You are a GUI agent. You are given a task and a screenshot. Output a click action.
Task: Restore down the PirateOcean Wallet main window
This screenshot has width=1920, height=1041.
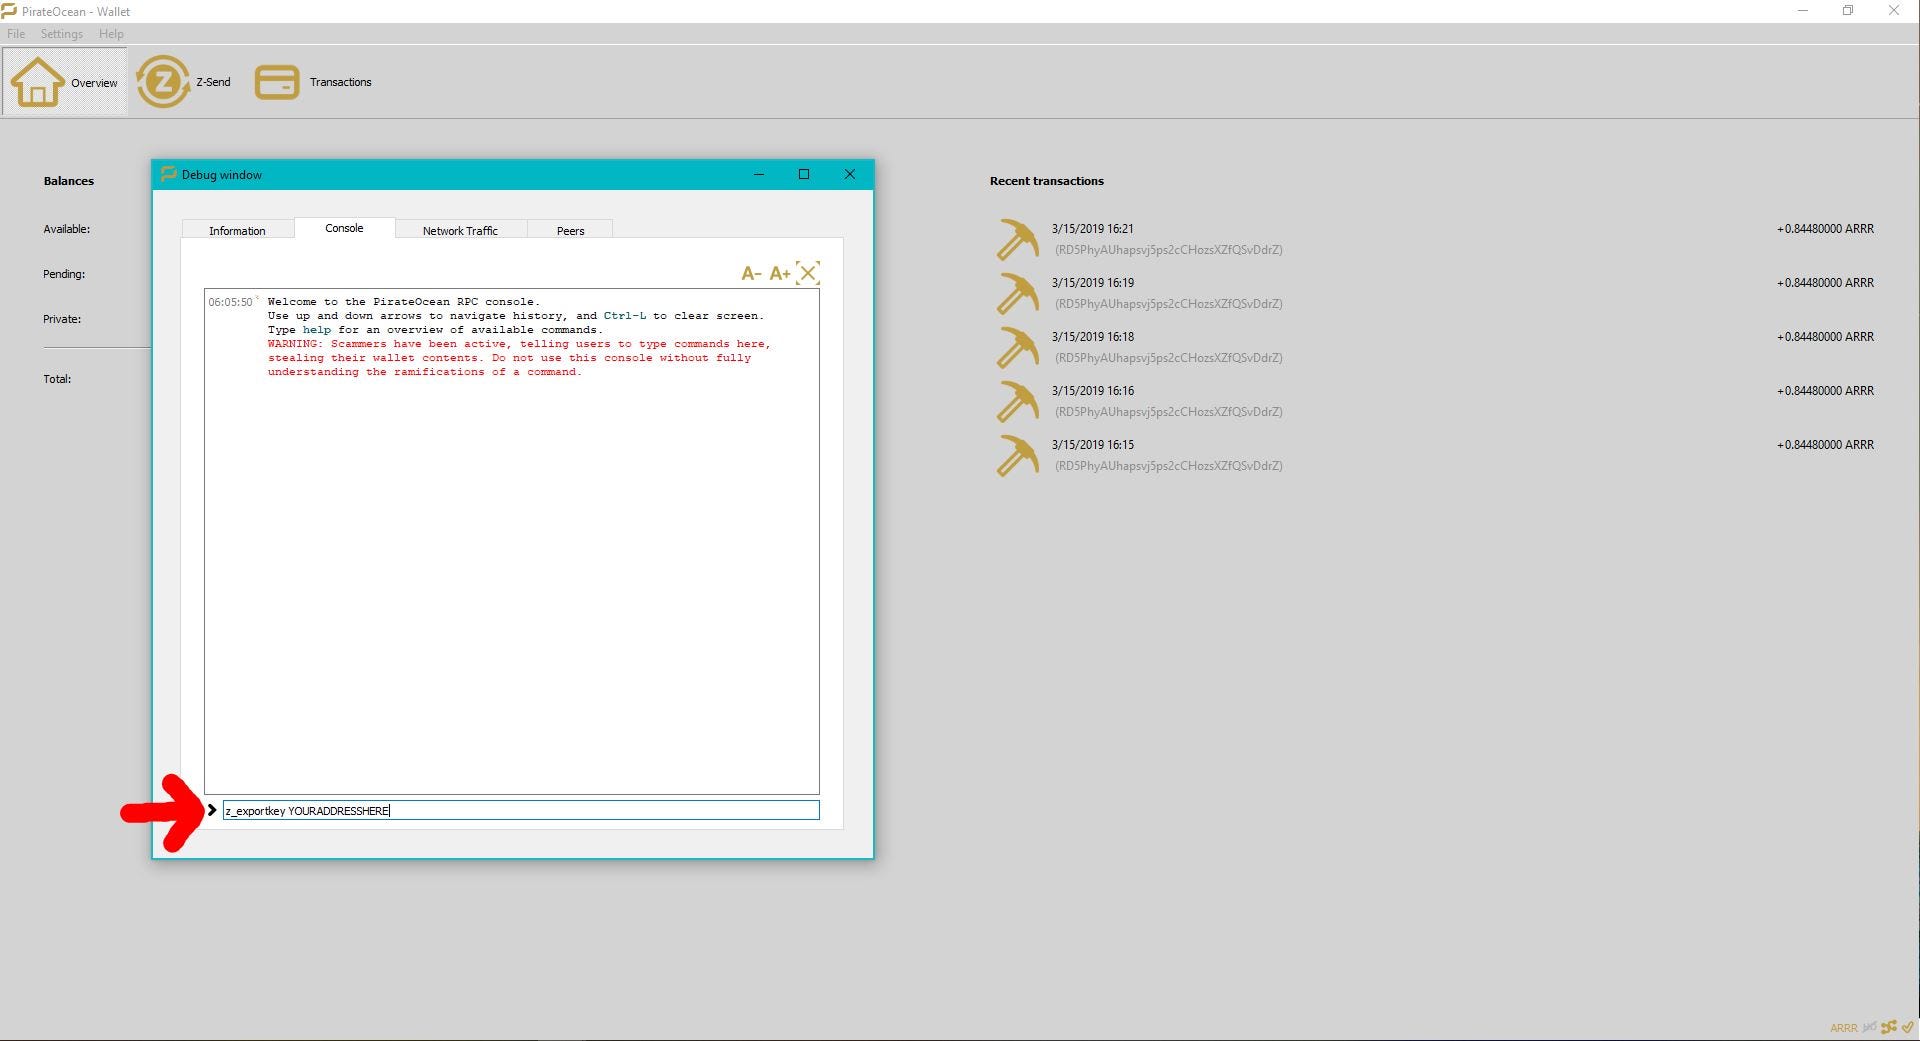(x=1848, y=11)
